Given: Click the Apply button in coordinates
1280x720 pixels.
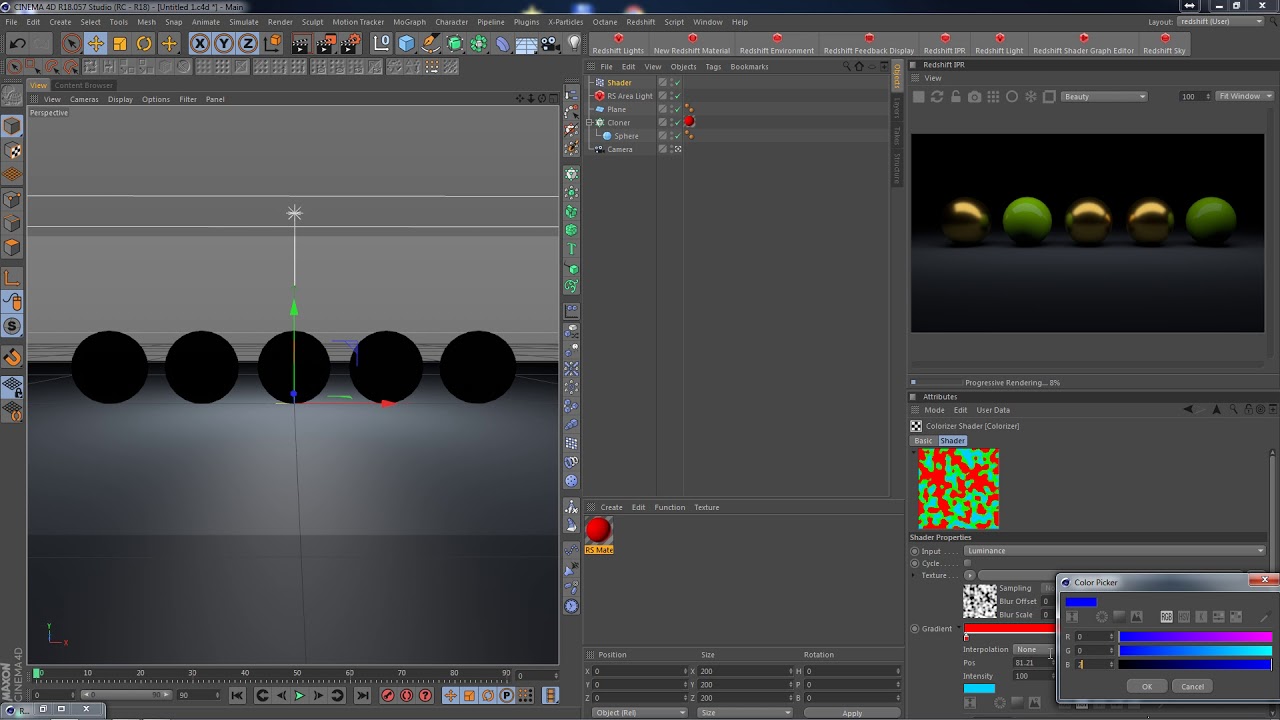Looking at the screenshot, I should (852, 713).
